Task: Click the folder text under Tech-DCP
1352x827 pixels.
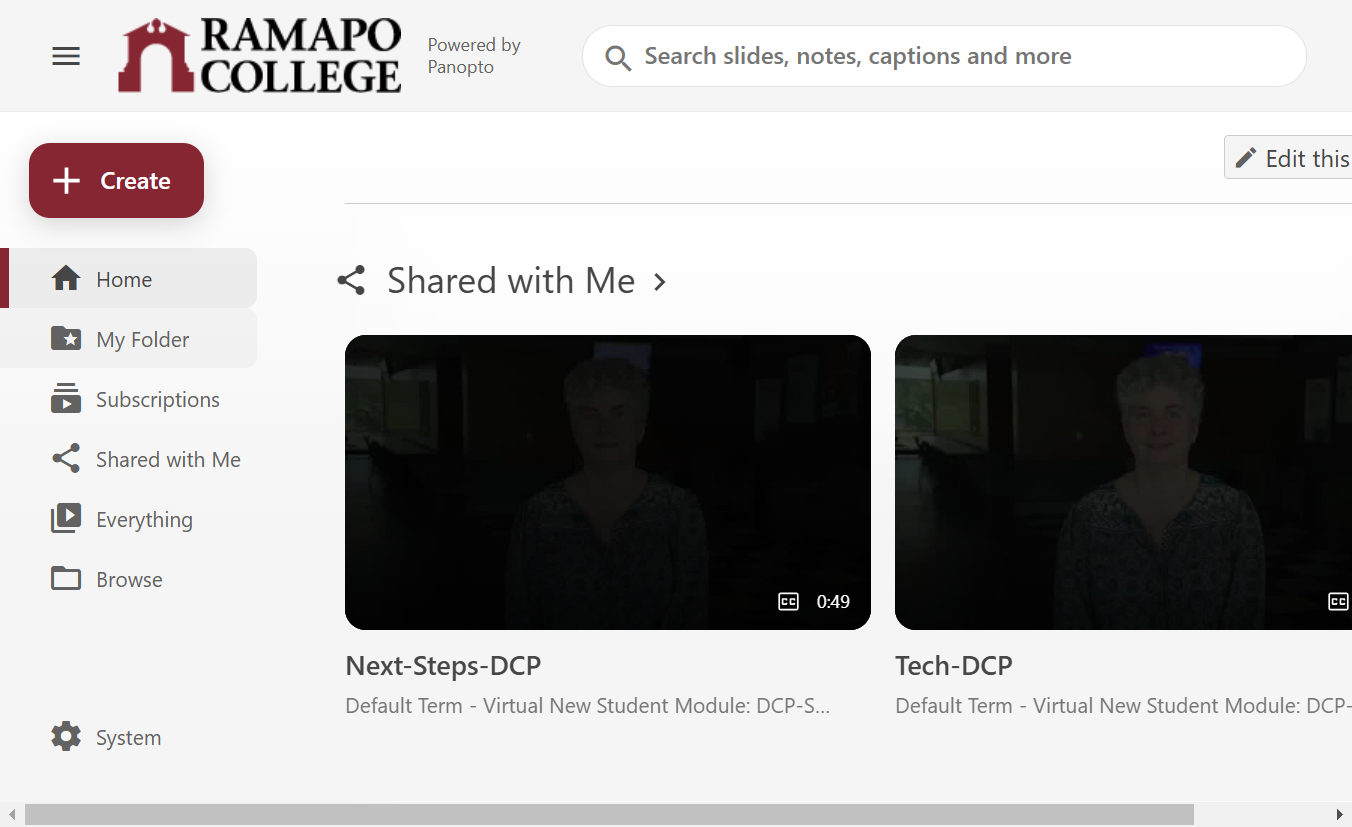Action: (1123, 706)
